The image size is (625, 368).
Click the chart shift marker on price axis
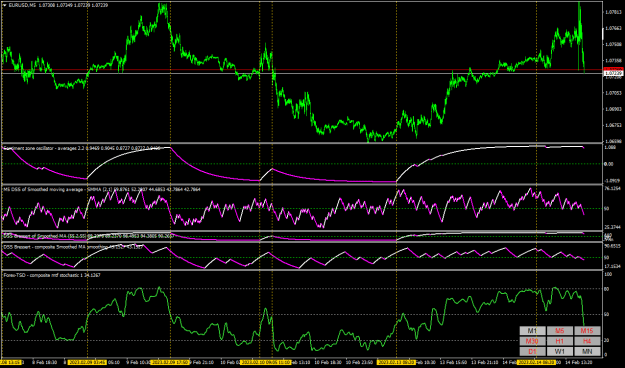click(x=603, y=34)
